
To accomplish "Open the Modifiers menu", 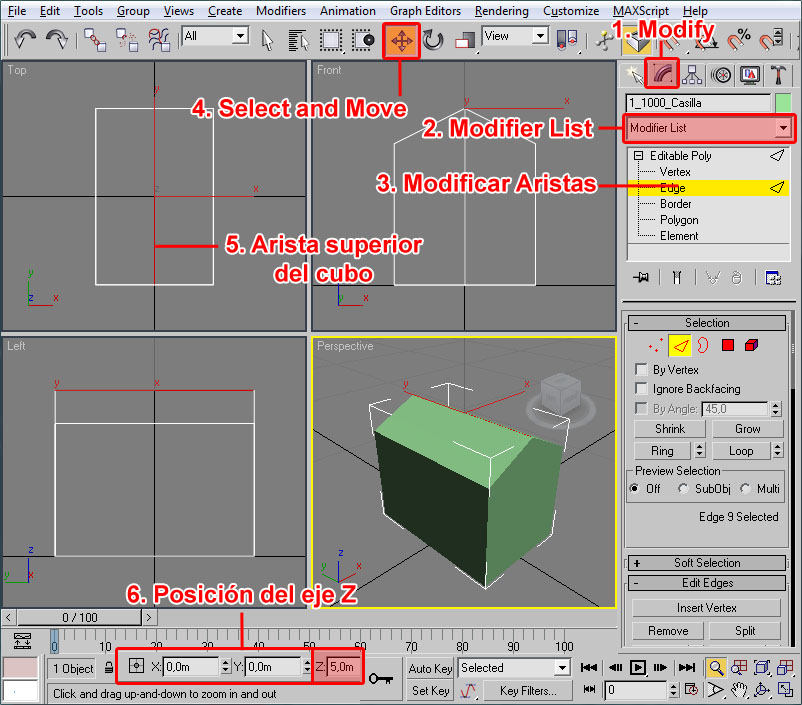I will [x=281, y=11].
